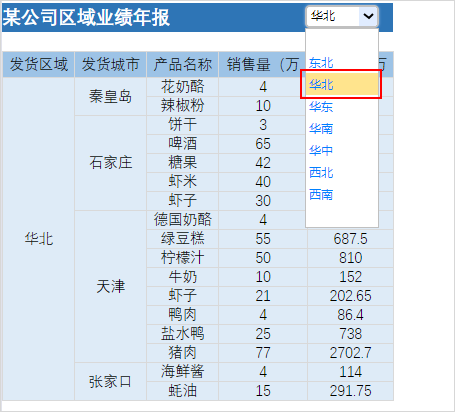The width and height of the screenshot is (455, 412).
Task: Select the blank option at list top
Action: 342,41
